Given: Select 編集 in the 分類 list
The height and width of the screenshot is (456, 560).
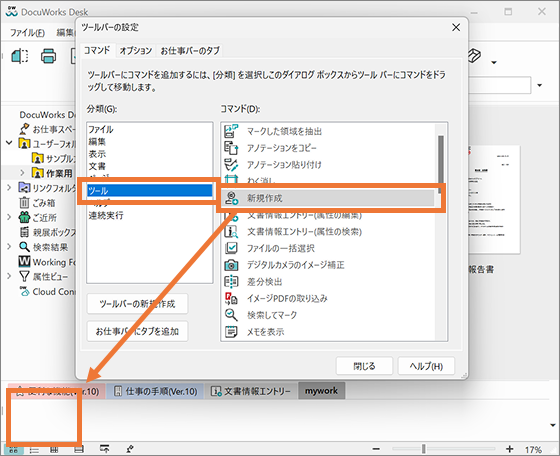Looking at the screenshot, I should click(97, 142).
